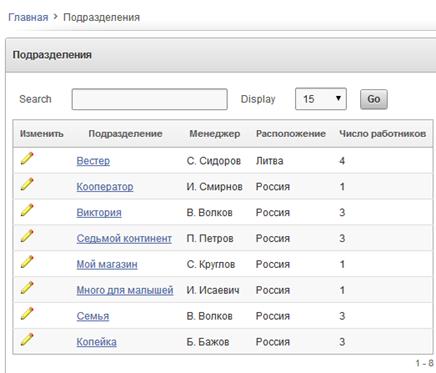
Task: Click the Подразделения breadcrumb text
Action: click(101, 17)
